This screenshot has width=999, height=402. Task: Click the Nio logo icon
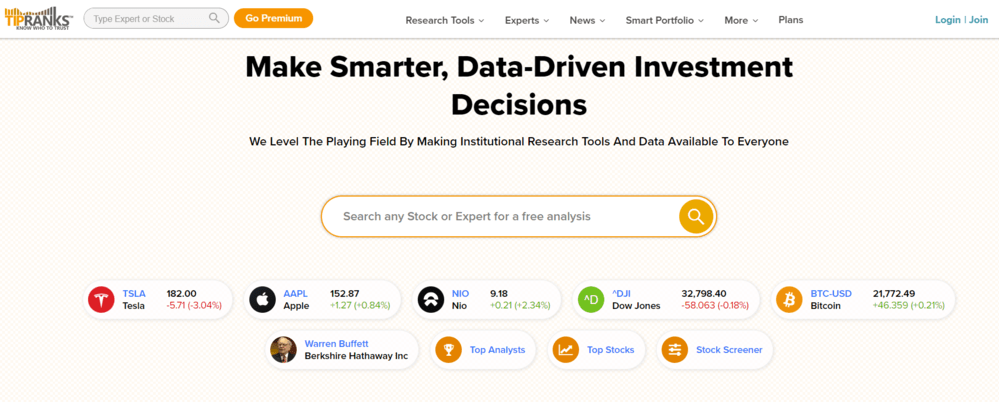click(430, 299)
